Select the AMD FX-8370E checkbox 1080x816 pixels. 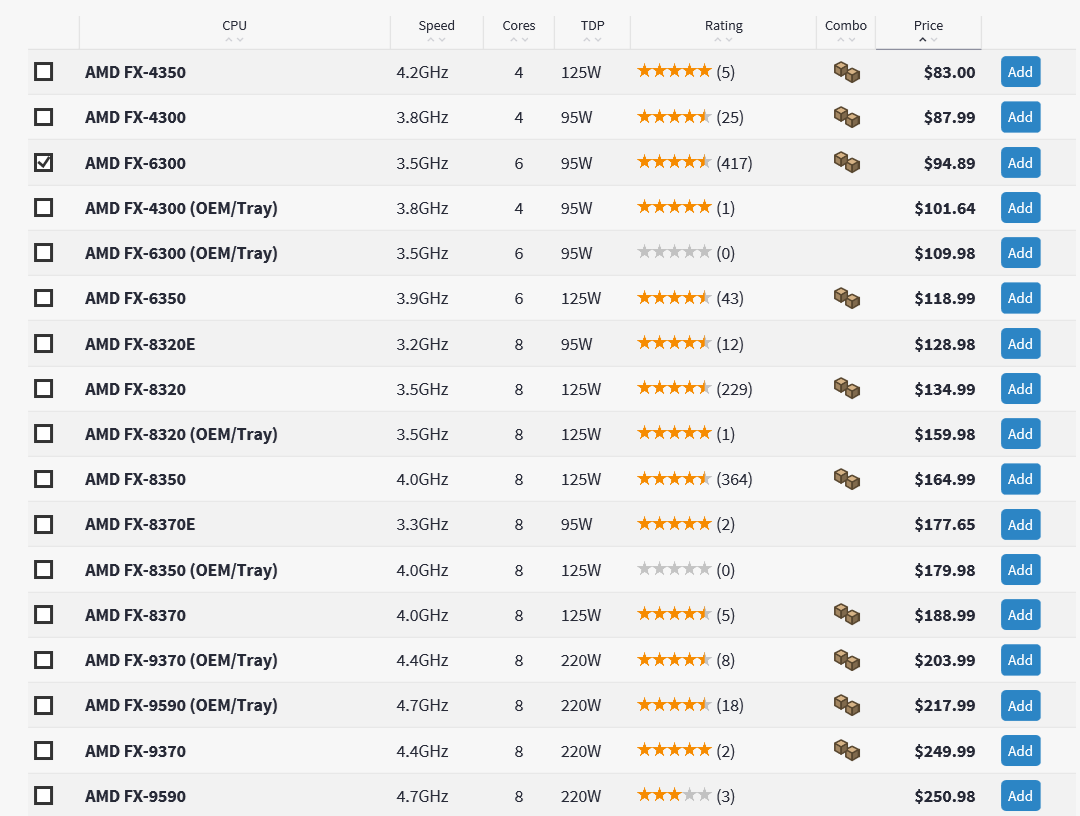point(44,524)
